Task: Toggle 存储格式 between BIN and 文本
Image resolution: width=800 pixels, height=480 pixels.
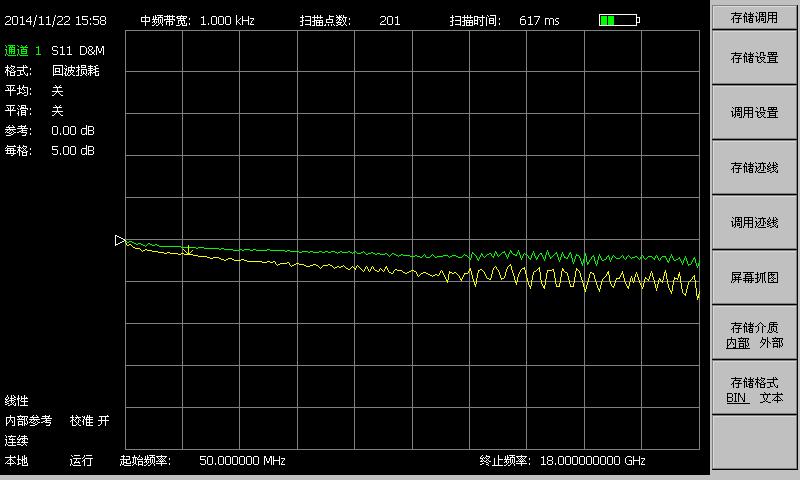Action: tap(754, 389)
